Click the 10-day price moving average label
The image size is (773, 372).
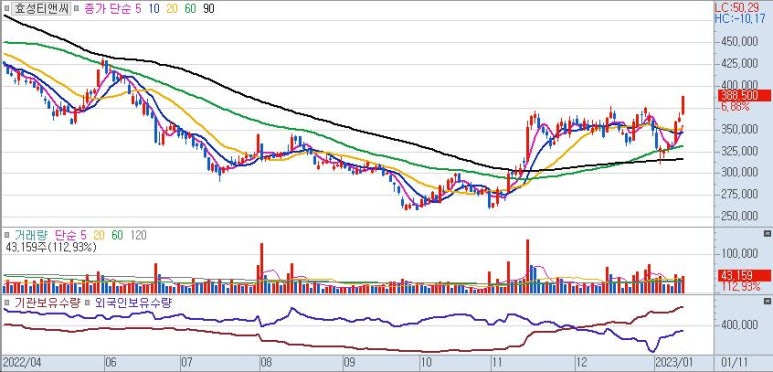153,8
